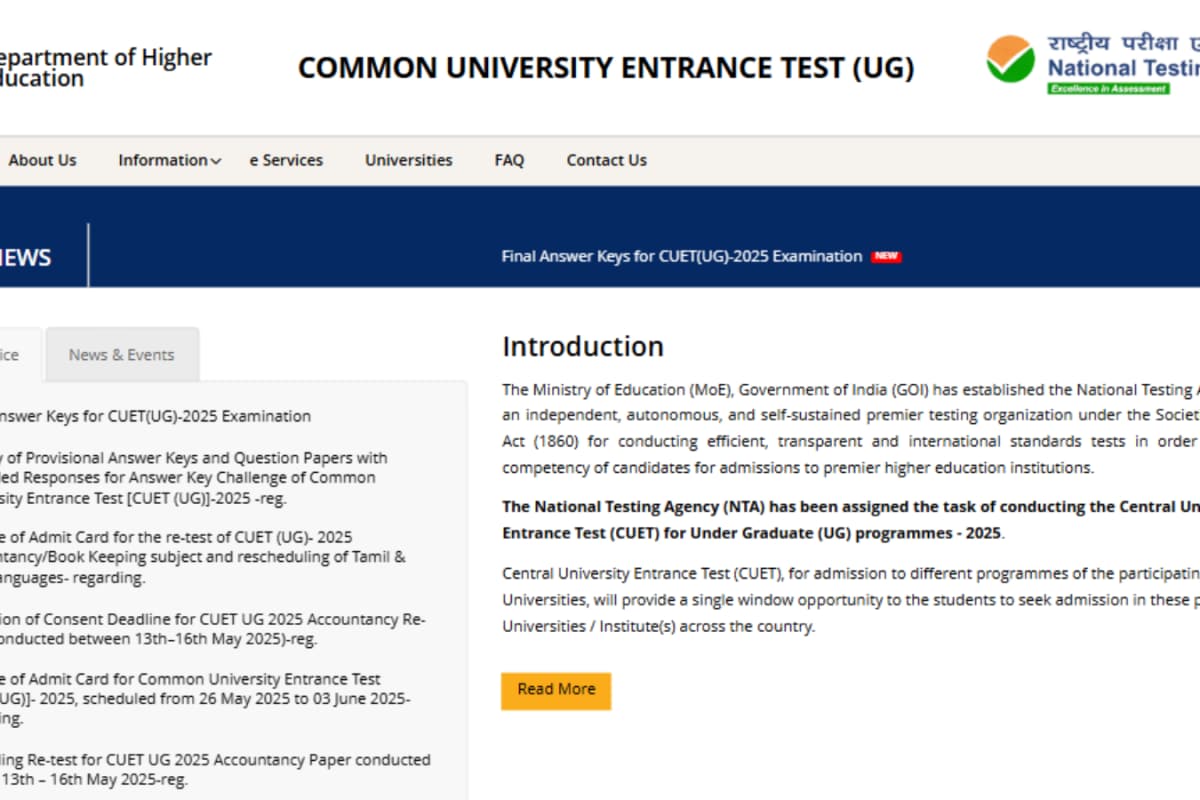The height and width of the screenshot is (800, 1200).
Task: Open the Final Answer Keys ticker link
Action: tap(682, 257)
